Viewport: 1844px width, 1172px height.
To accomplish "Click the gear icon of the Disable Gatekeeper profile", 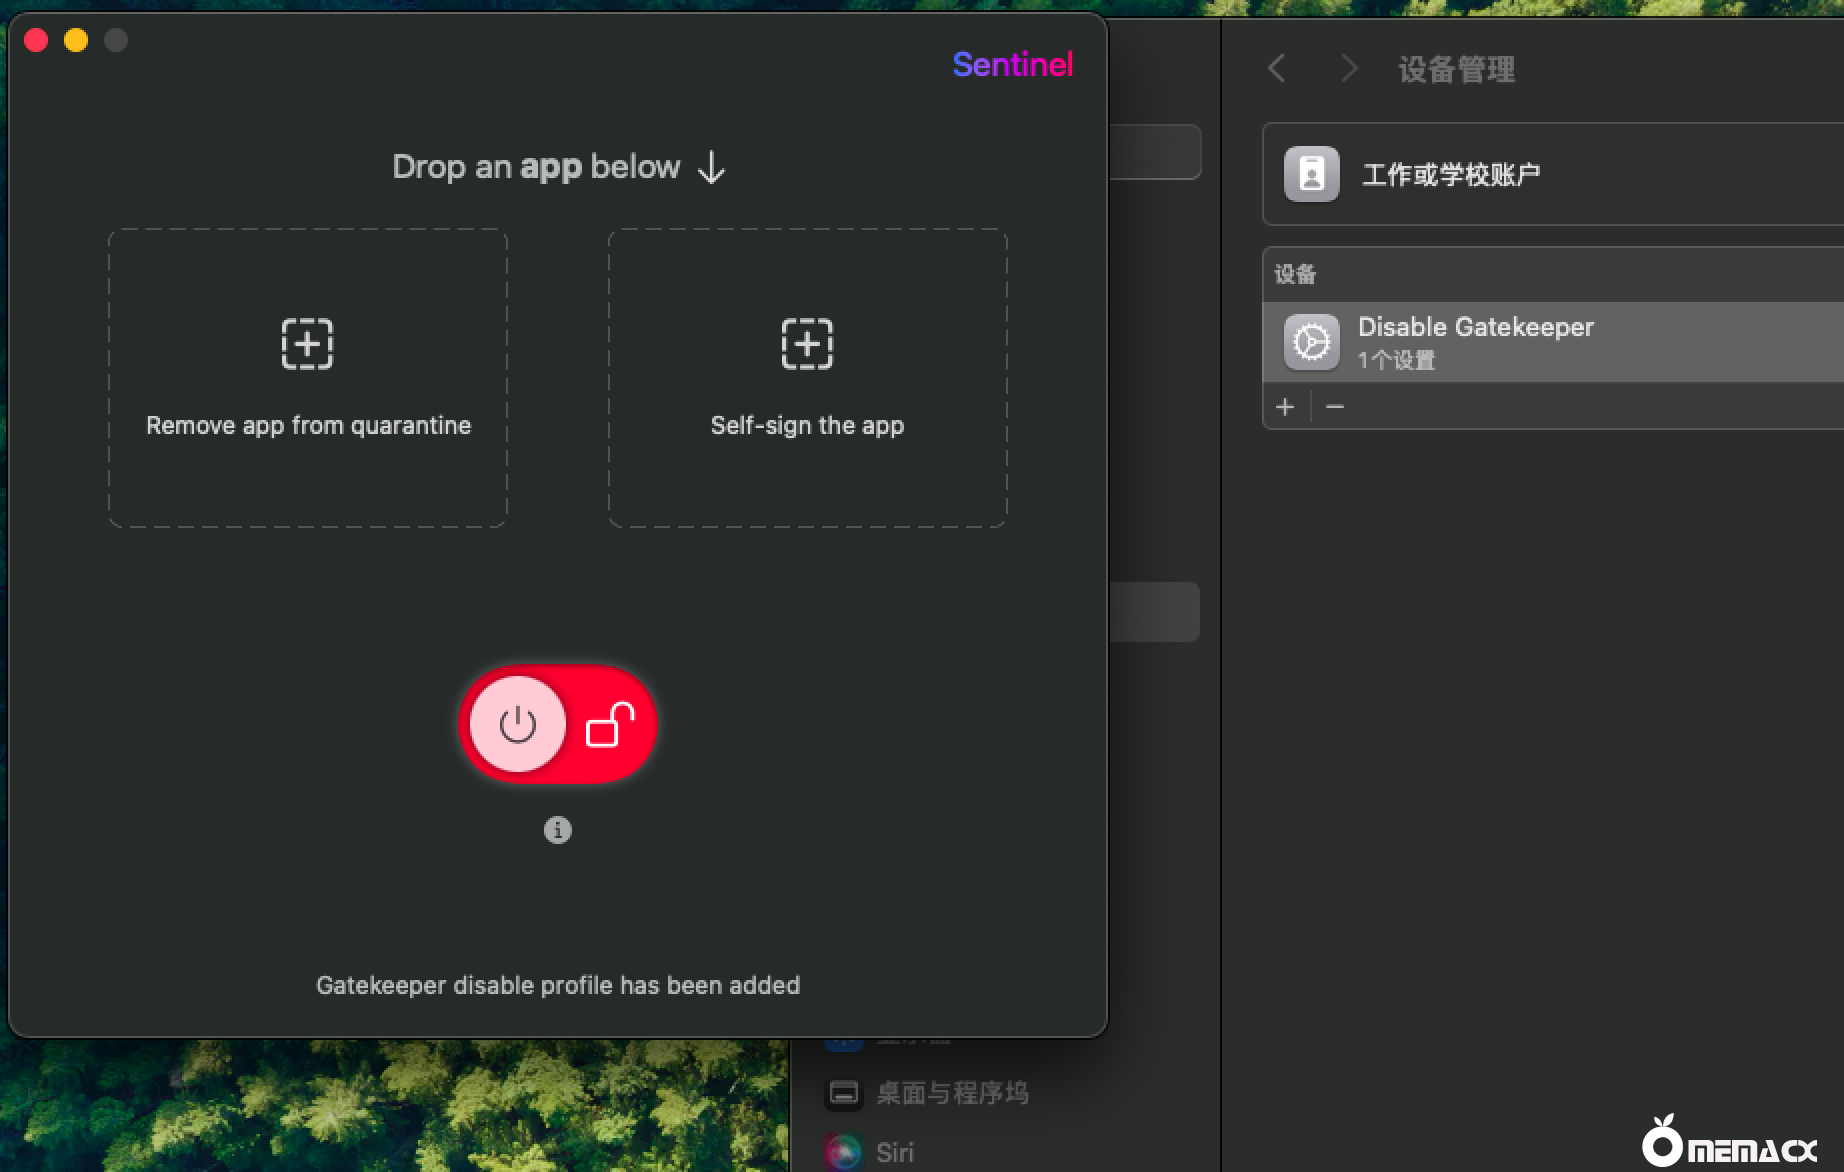I will click(1311, 343).
